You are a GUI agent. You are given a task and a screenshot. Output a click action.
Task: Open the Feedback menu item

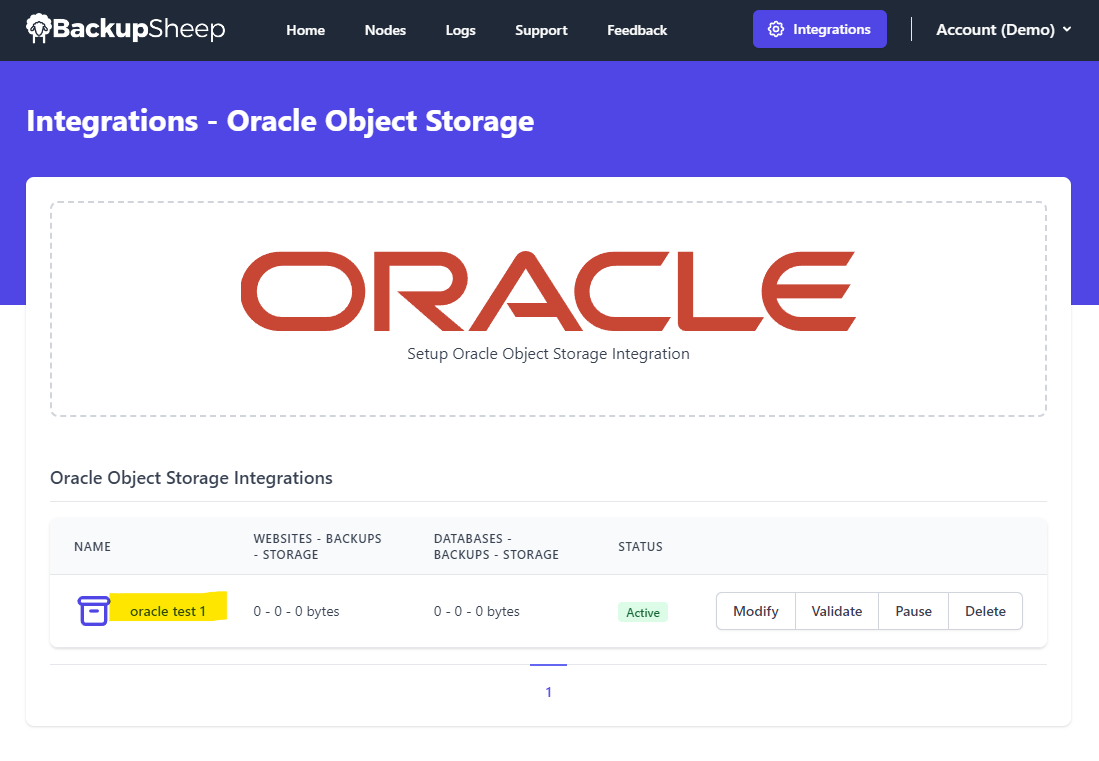[x=636, y=30]
